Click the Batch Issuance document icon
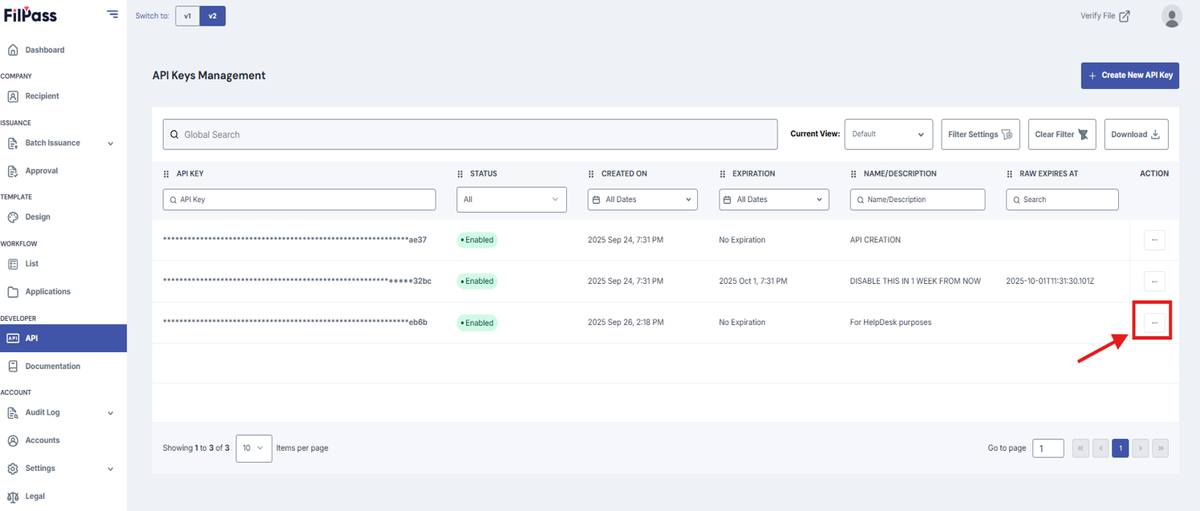Screen dimensions: 1200x511 coord(13,143)
